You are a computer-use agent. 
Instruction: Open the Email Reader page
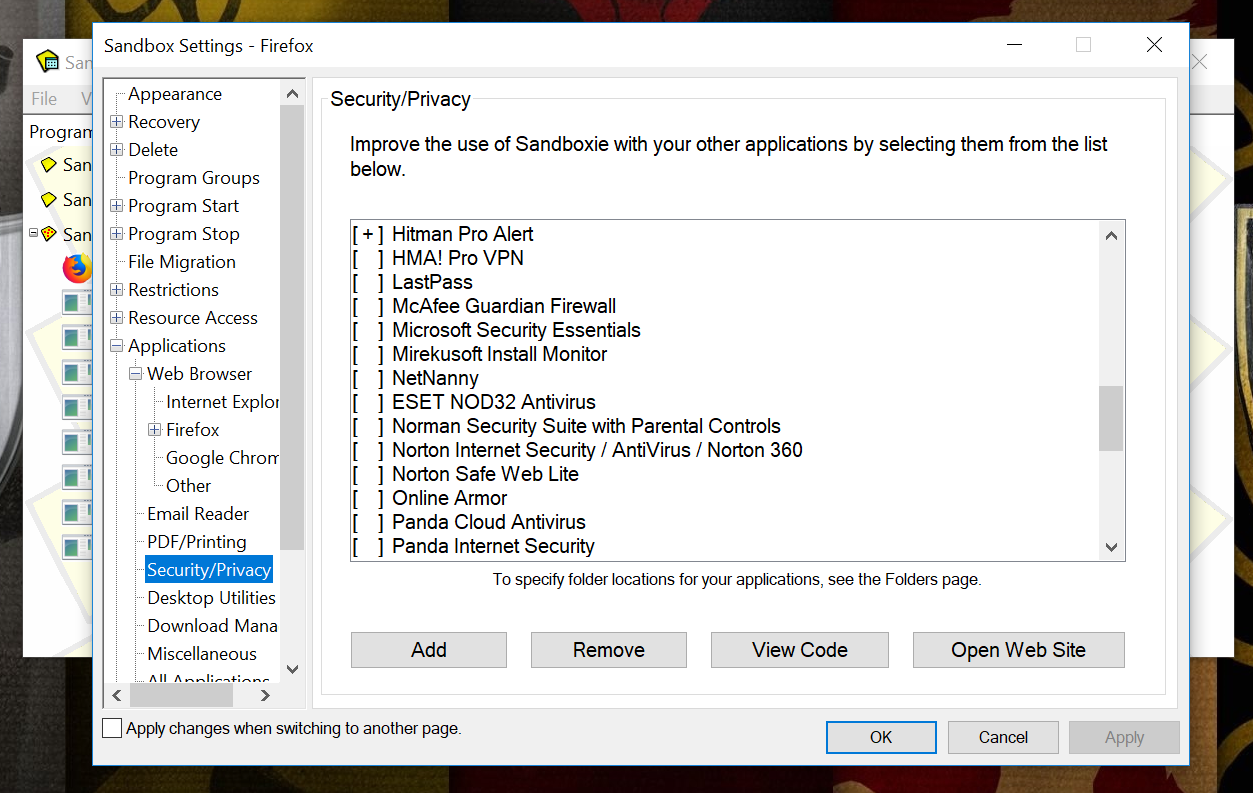click(x=198, y=514)
